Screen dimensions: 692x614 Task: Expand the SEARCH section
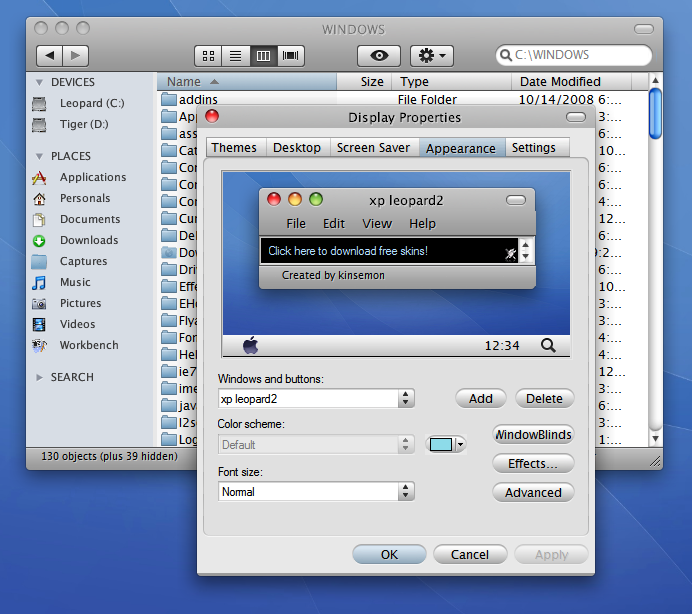pos(39,377)
